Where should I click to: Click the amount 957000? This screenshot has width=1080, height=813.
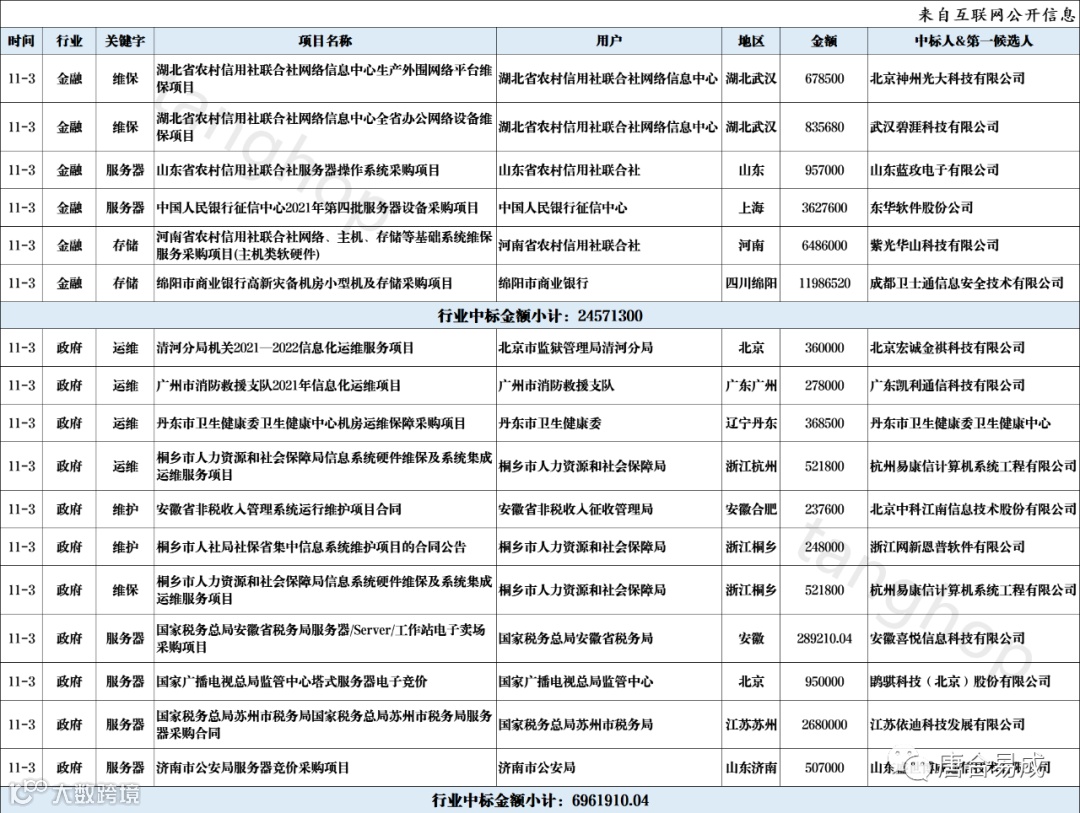click(824, 169)
